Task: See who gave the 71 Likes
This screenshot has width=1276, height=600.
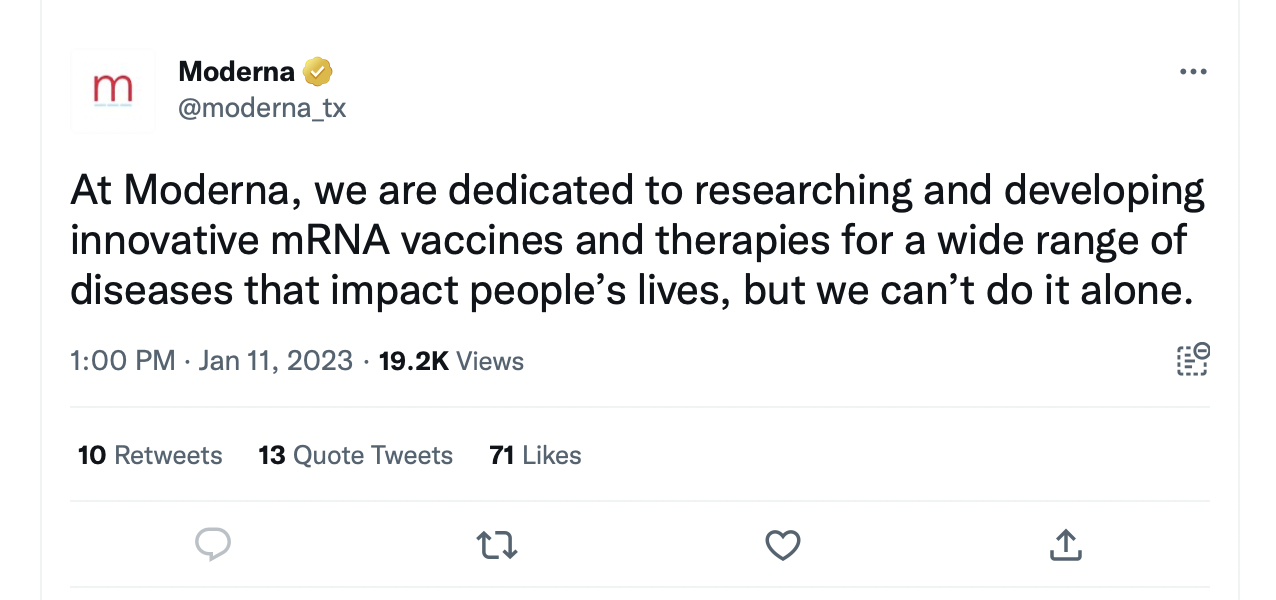Action: 535,456
